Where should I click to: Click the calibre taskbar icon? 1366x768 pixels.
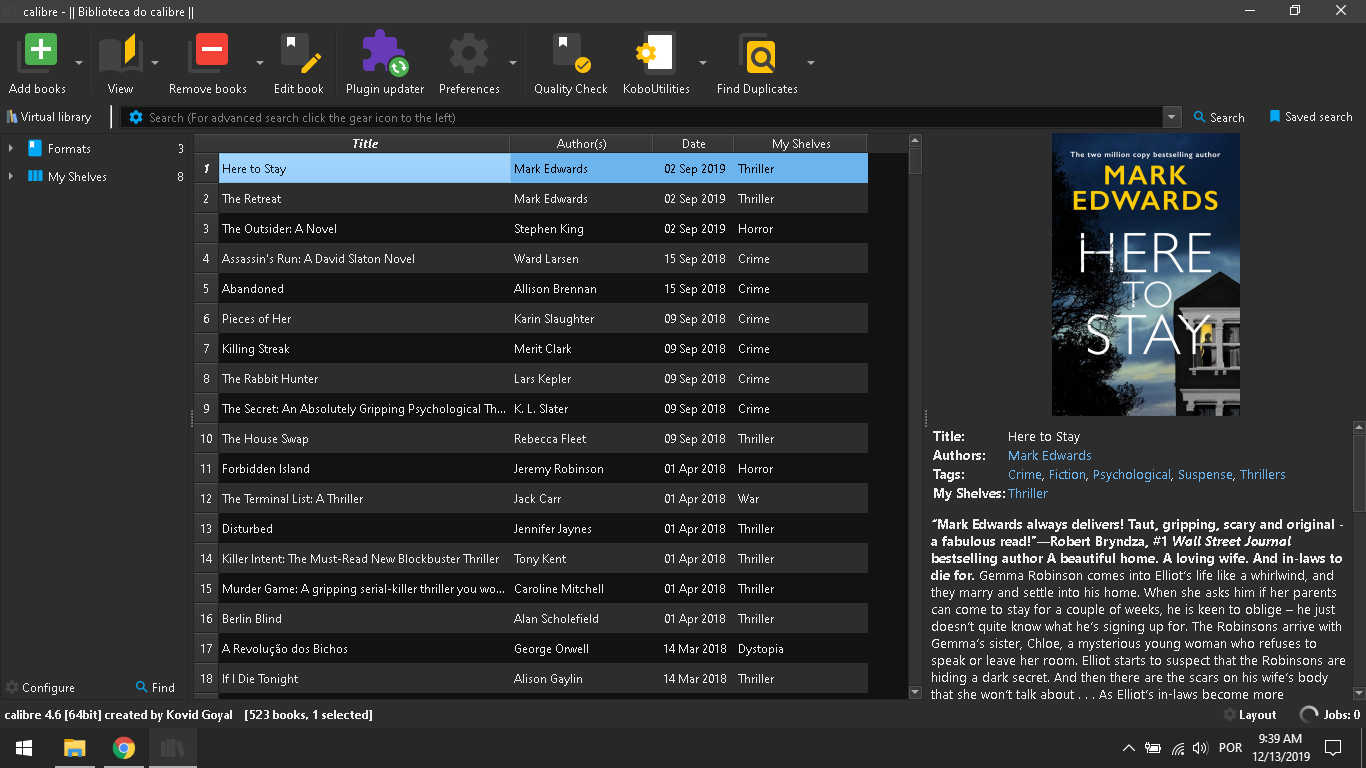point(173,747)
